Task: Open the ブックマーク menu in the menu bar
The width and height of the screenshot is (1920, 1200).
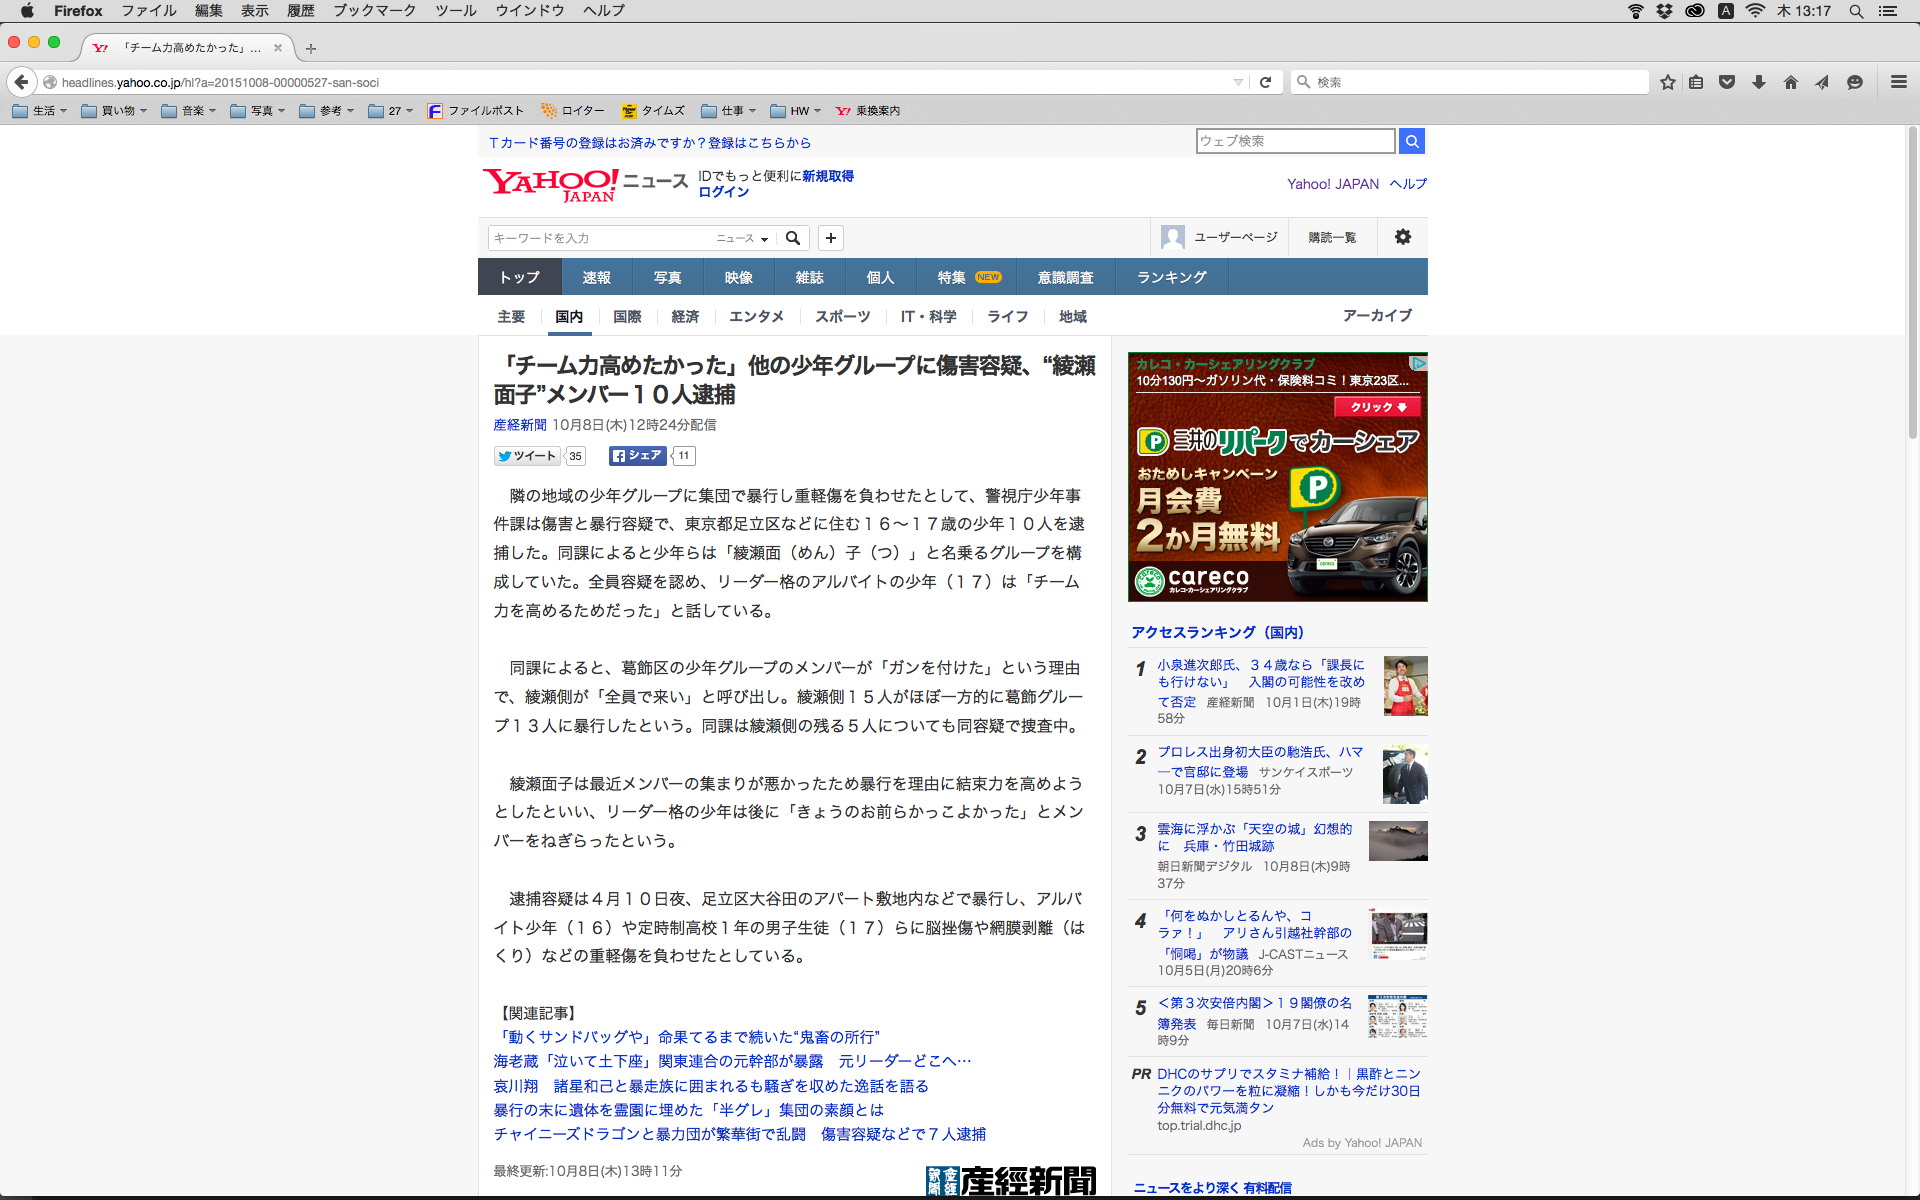Action: pyautogui.click(x=374, y=11)
